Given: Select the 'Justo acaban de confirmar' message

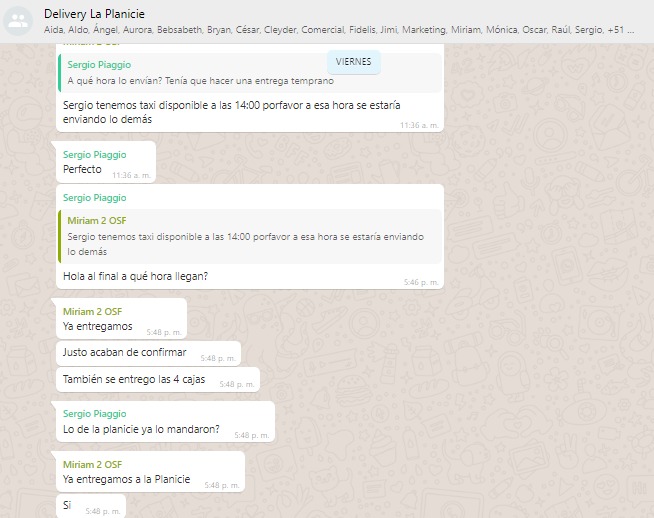Looking at the screenshot, I should [x=124, y=352].
